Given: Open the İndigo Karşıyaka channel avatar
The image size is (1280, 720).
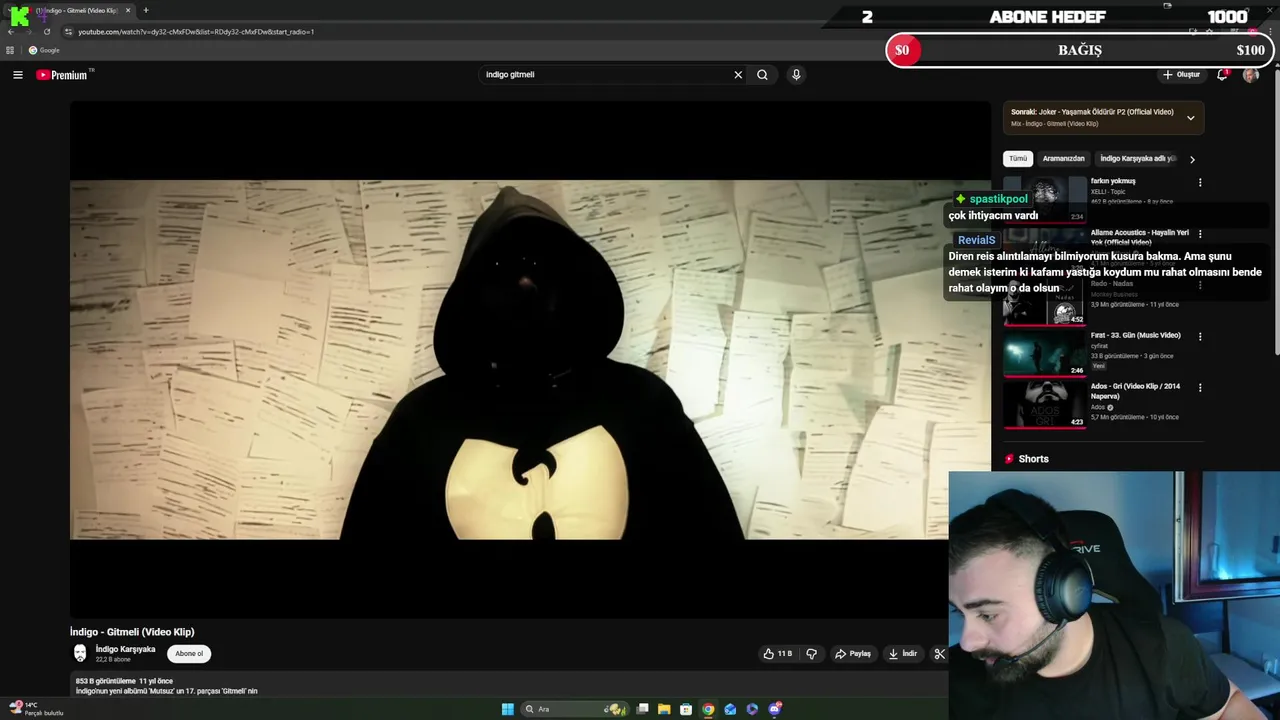Looking at the screenshot, I should (80, 653).
